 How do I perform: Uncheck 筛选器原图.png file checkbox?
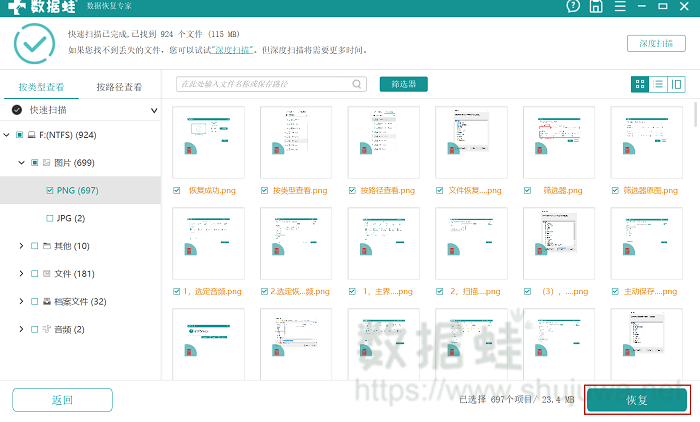pos(615,191)
